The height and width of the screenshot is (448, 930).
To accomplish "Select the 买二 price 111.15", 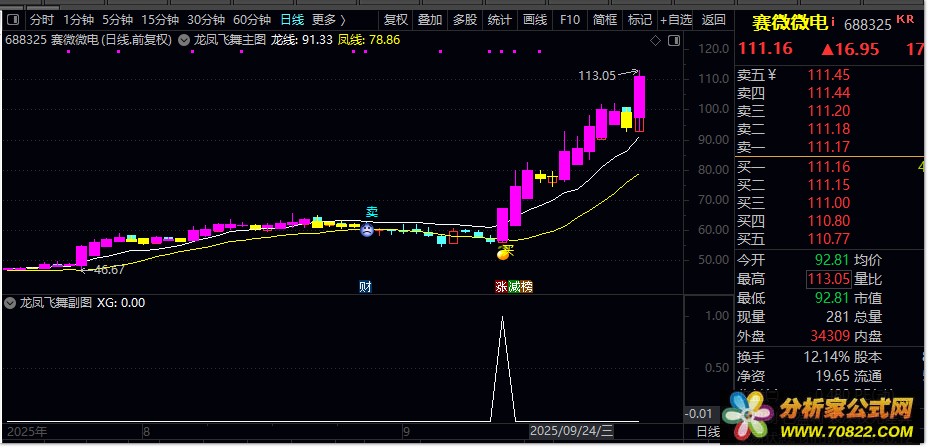I will pos(829,185).
